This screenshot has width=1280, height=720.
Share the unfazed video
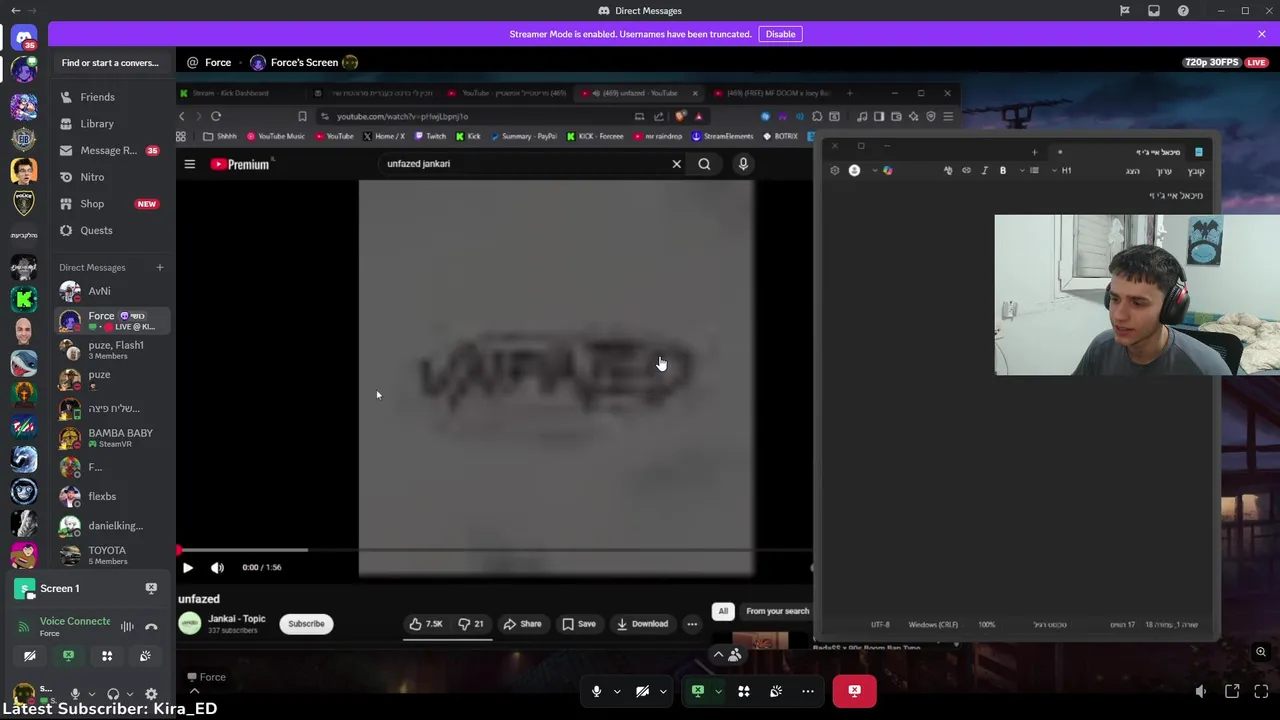pyautogui.click(x=522, y=624)
